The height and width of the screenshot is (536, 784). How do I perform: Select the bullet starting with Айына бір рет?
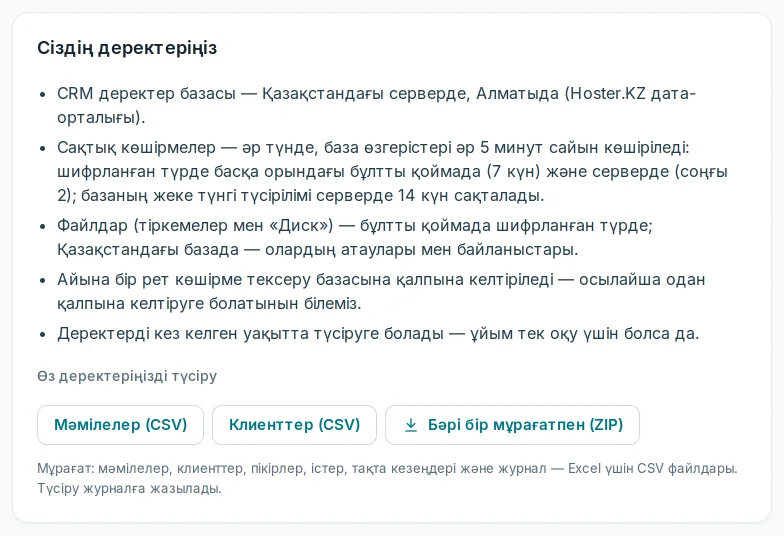pos(381,292)
